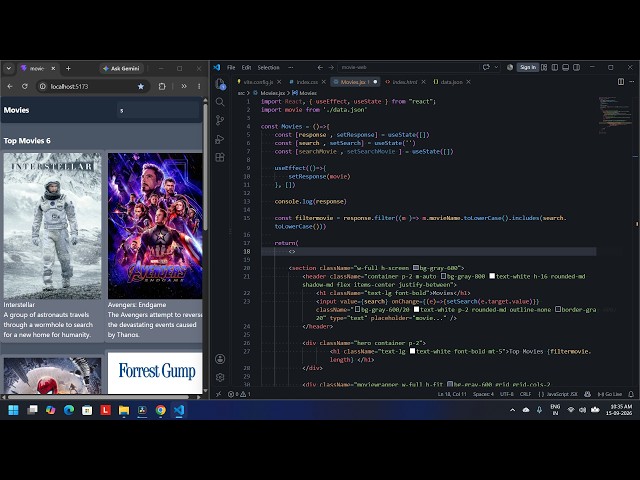
Task: Switch to the data.json tab
Action: click(451, 82)
